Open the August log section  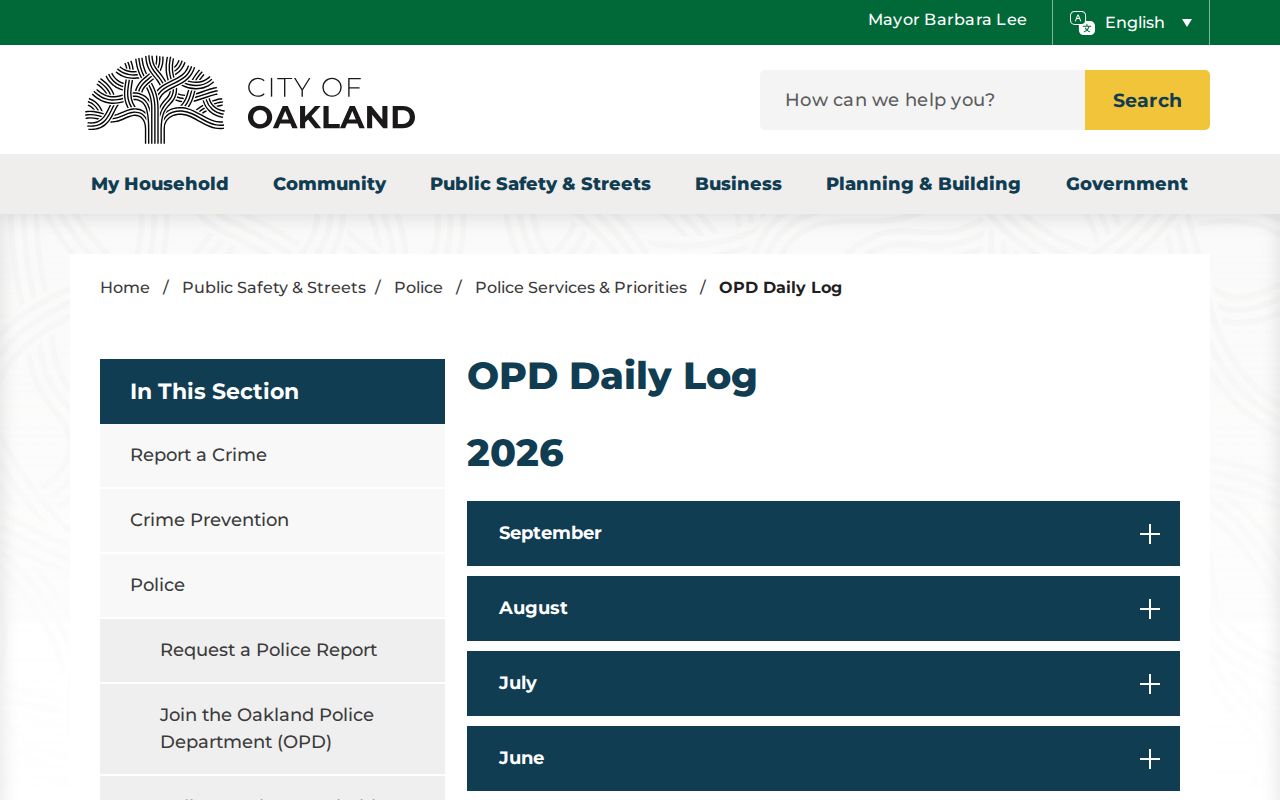pos(823,608)
